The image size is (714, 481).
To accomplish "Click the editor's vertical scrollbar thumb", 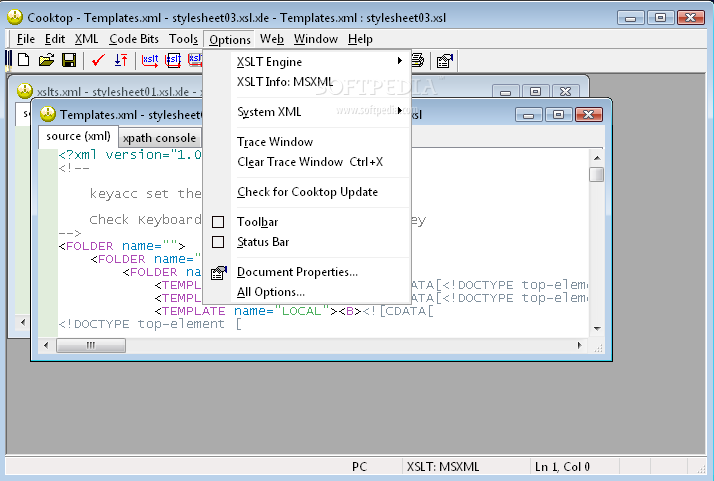I will (597, 174).
